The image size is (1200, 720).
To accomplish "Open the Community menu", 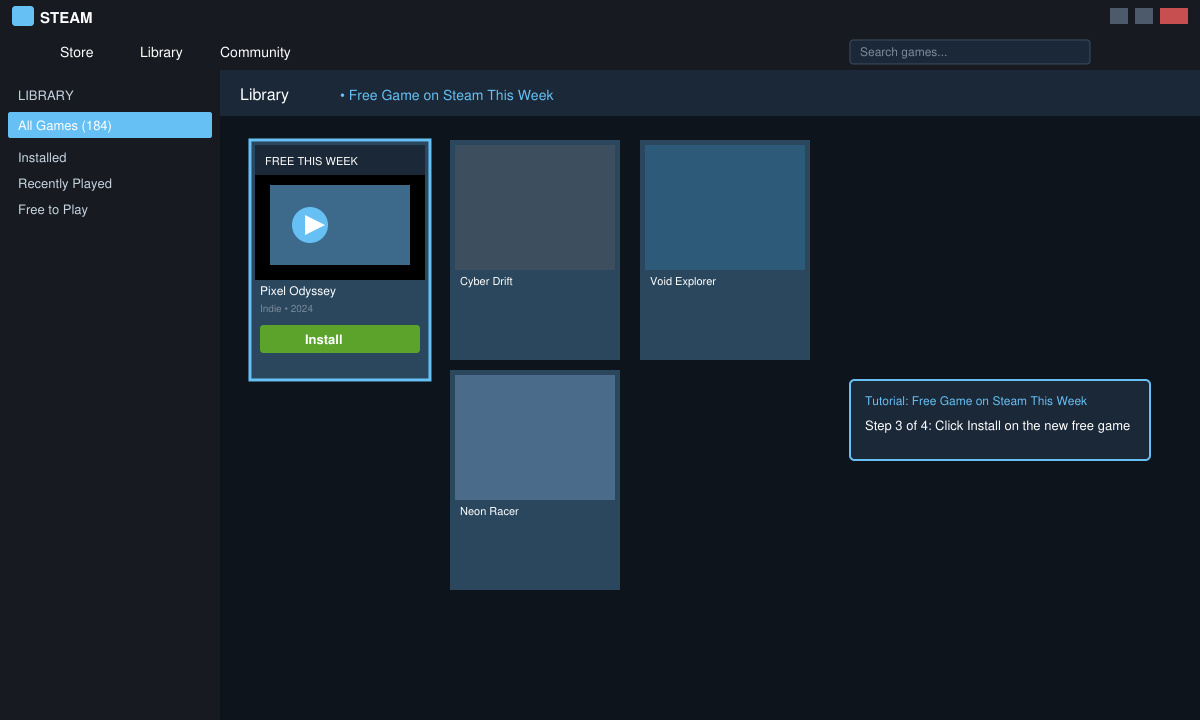I will [x=255, y=52].
